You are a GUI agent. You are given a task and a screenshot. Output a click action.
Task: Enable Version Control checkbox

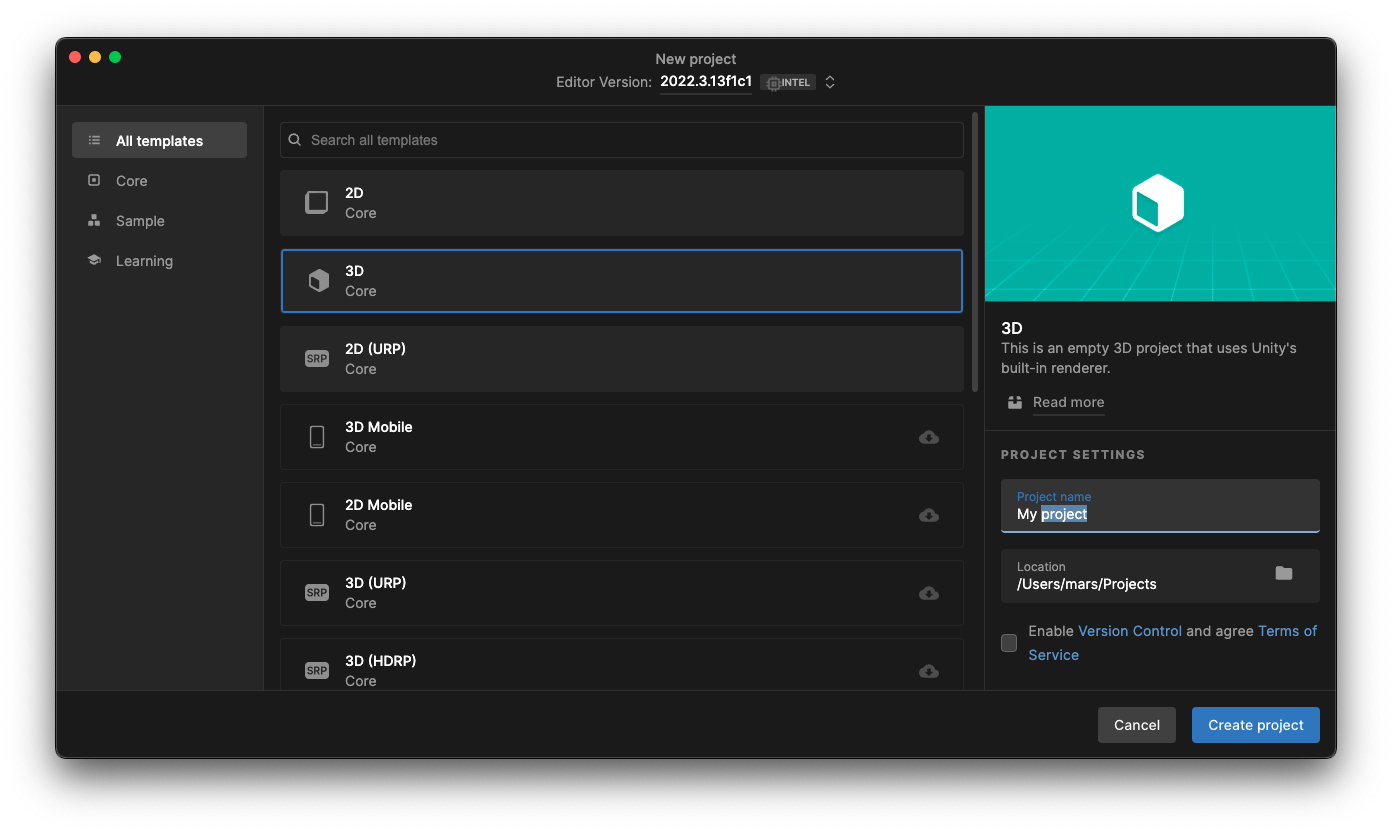pos(1009,643)
